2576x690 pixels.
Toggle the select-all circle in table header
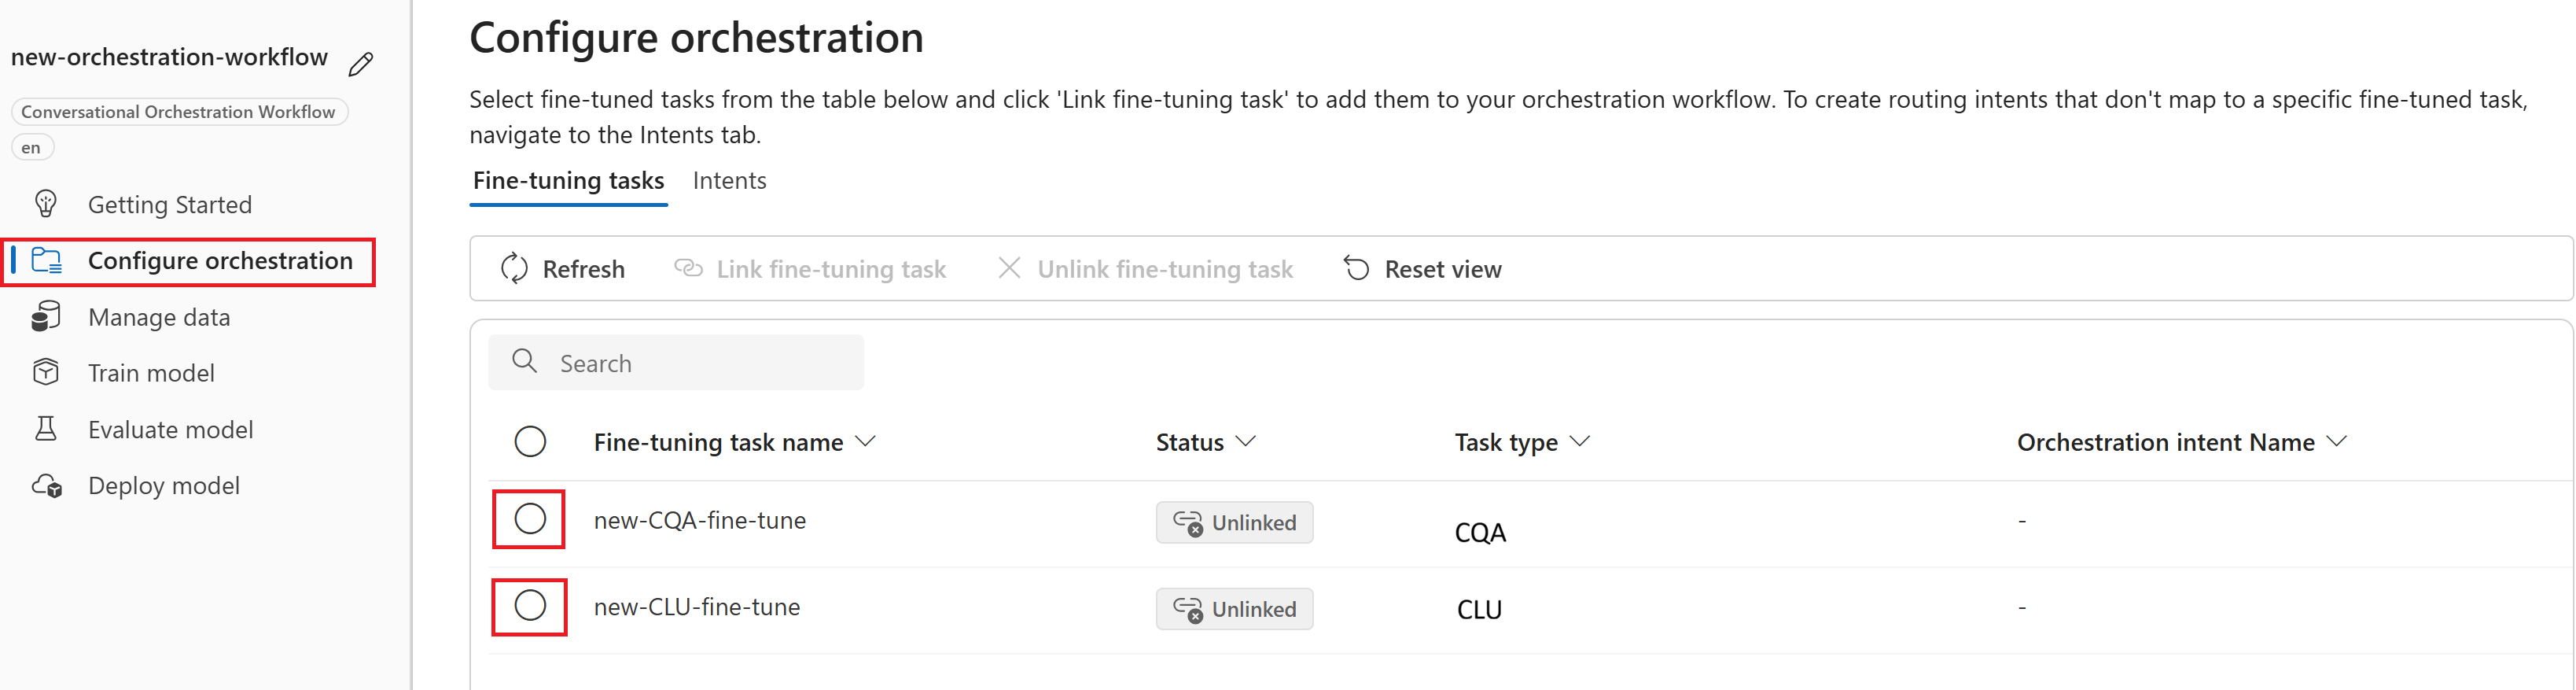coord(530,441)
